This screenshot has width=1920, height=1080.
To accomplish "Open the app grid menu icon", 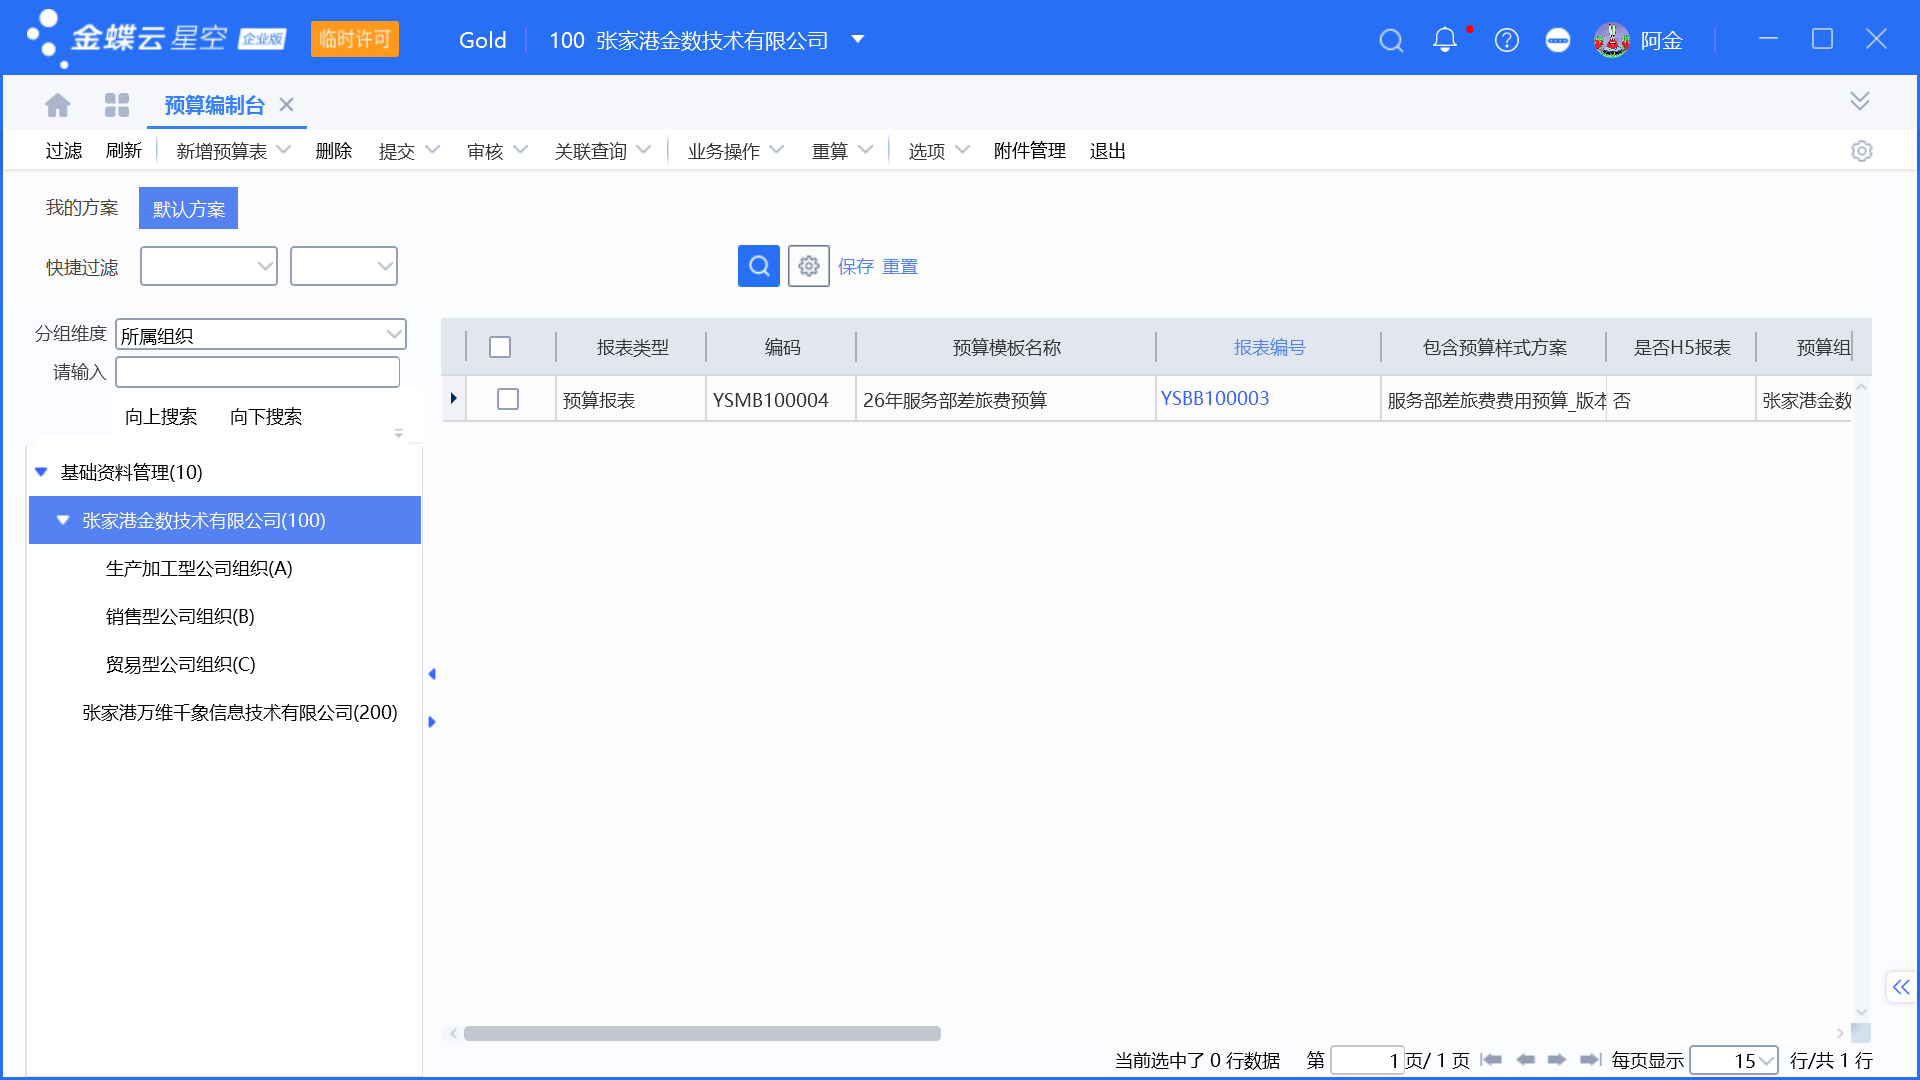I will (117, 105).
